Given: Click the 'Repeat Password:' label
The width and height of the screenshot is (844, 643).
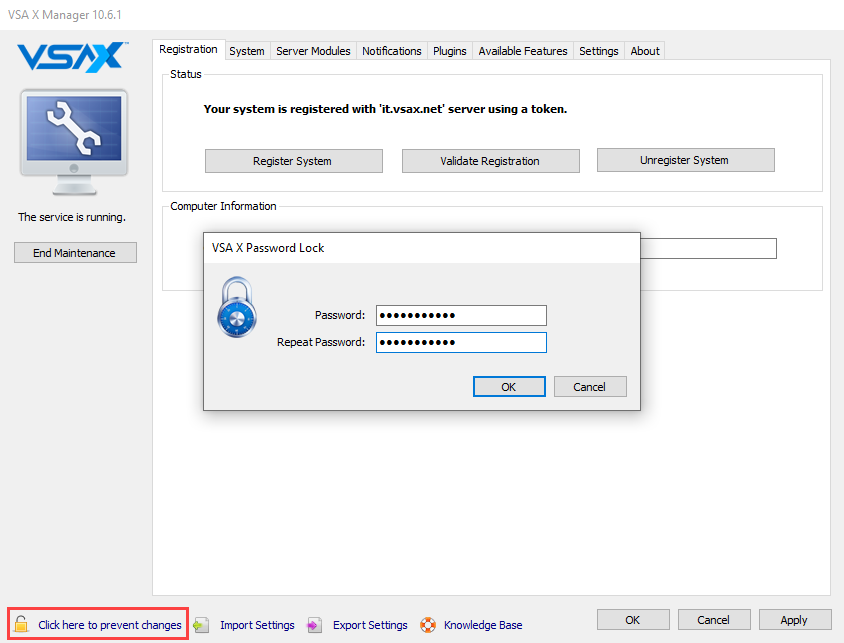Looking at the screenshot, I should pyautogui.click(x=321, y=342).
